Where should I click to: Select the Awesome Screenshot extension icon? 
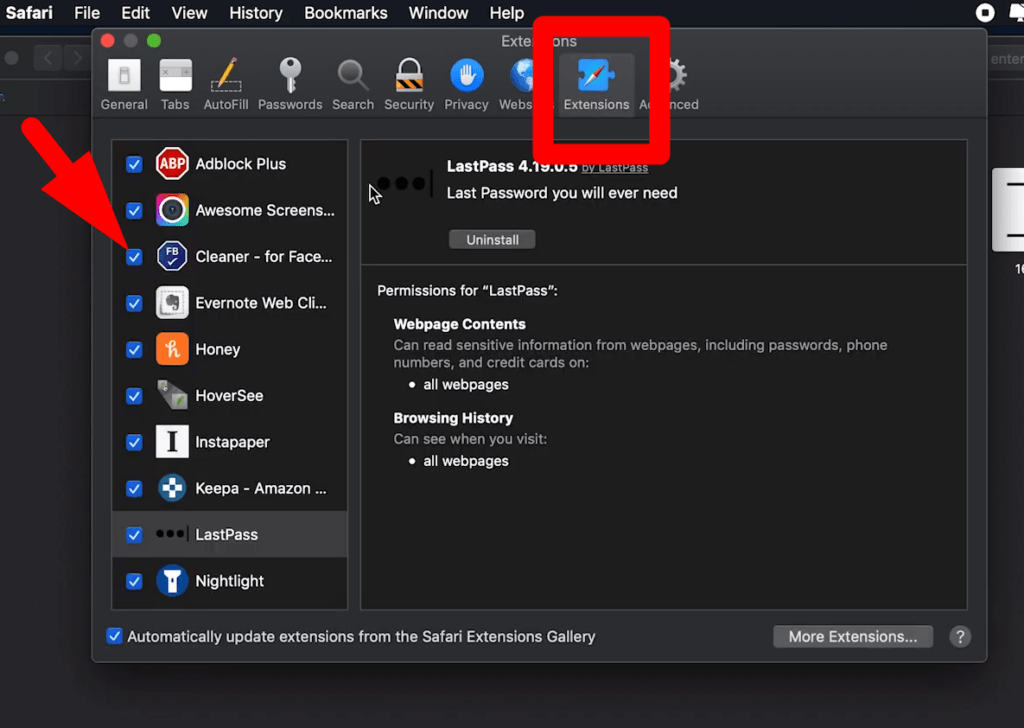[172, 210]
